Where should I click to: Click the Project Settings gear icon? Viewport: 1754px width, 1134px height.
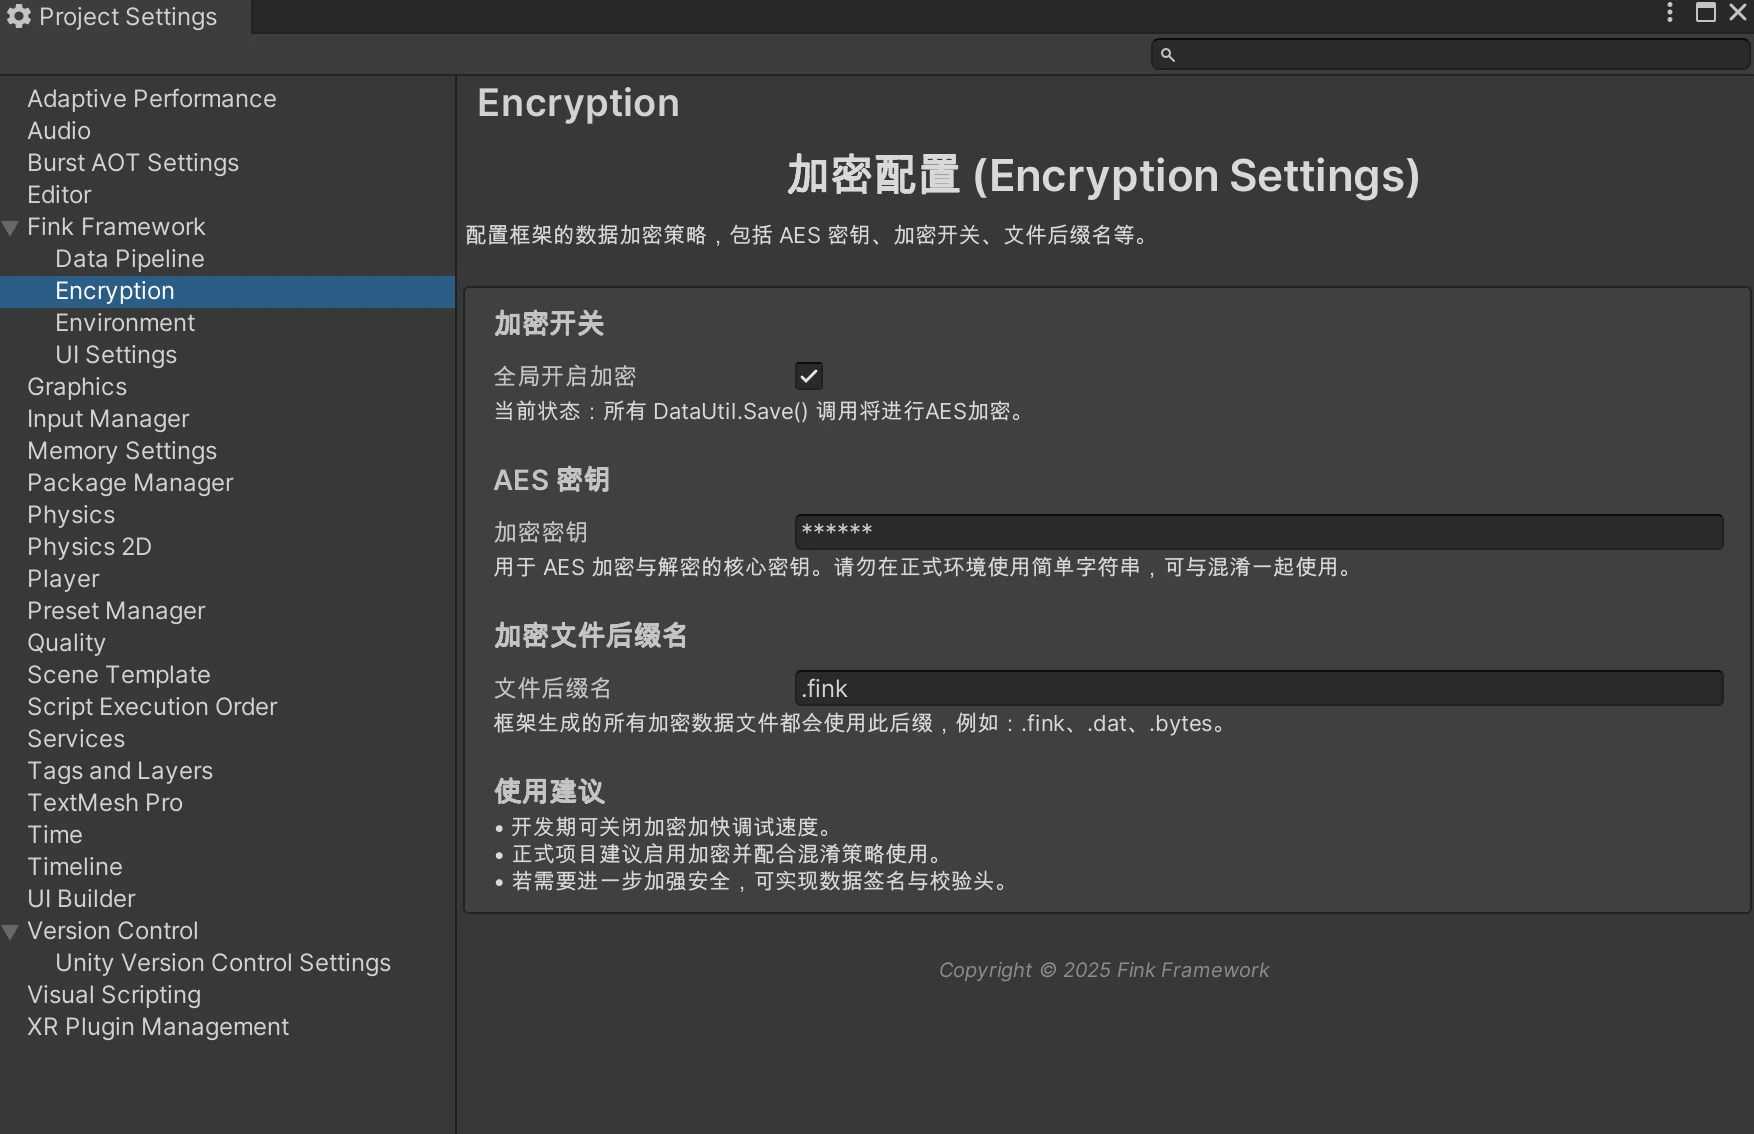(19, 16)
